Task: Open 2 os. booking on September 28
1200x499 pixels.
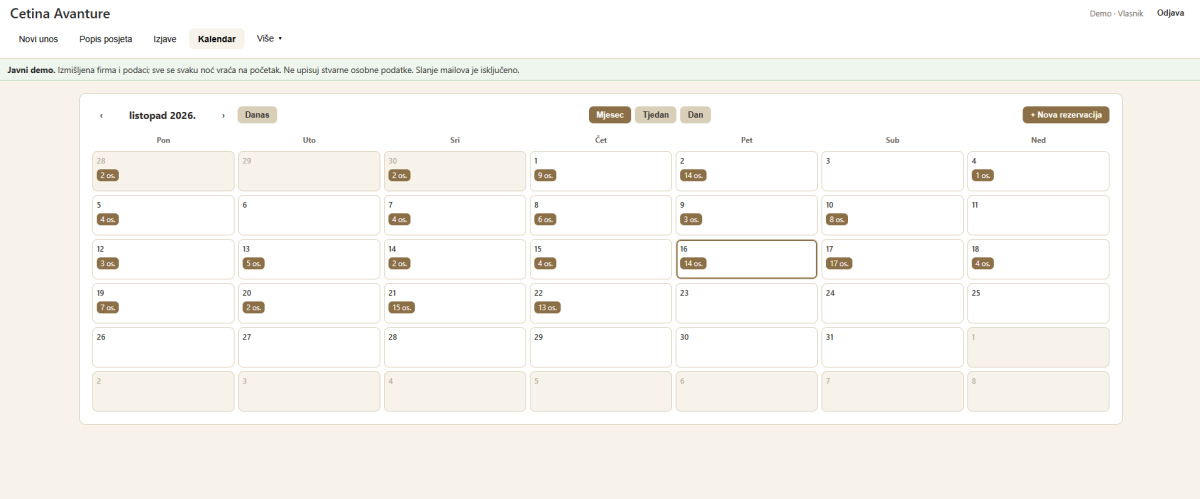Action: 108,175
